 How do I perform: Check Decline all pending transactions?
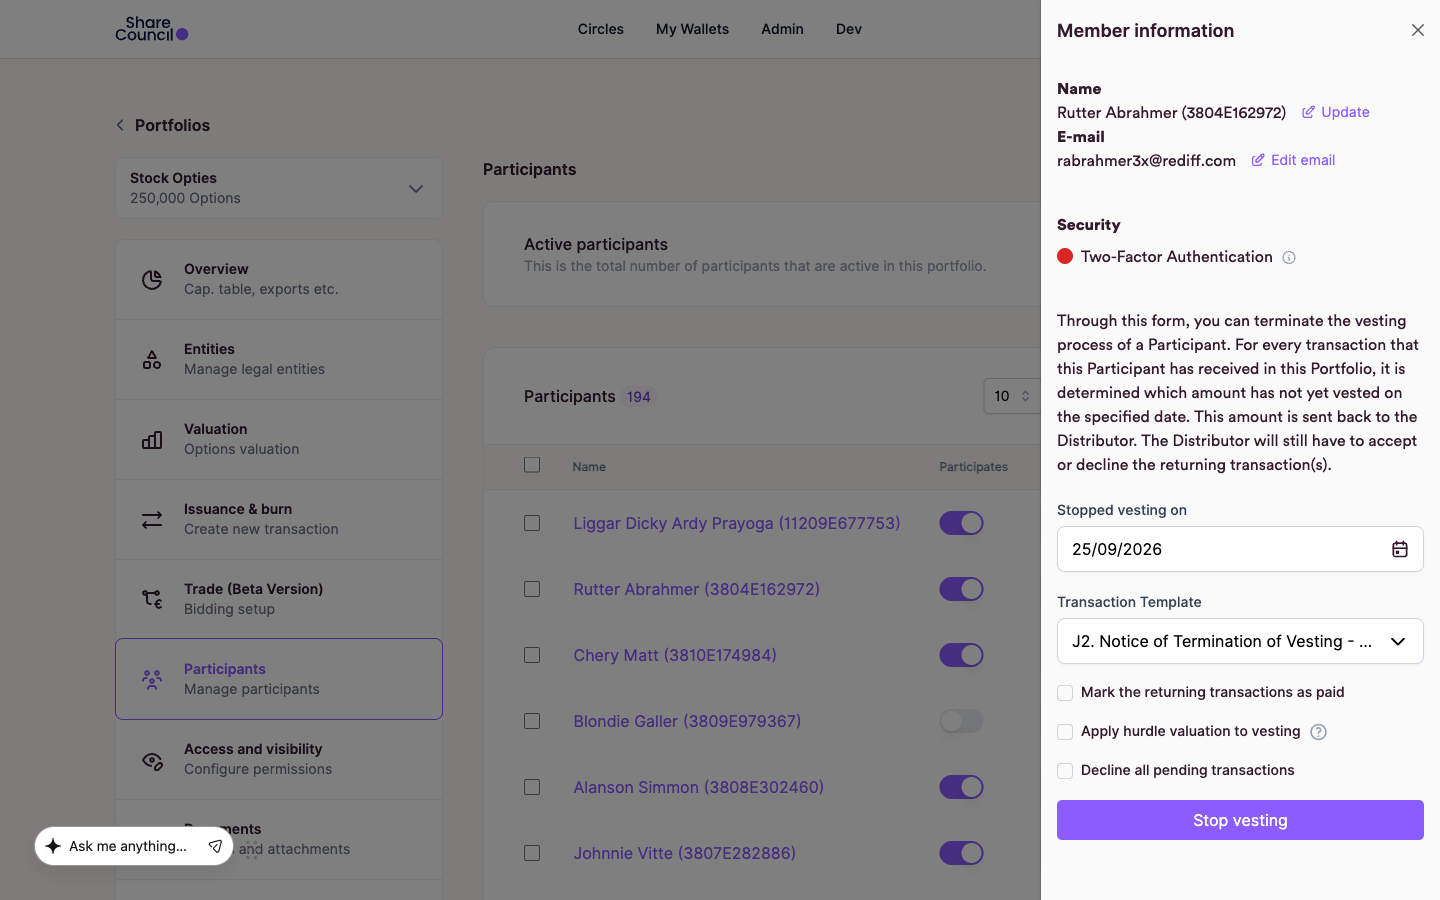[x=1065, y=771]
